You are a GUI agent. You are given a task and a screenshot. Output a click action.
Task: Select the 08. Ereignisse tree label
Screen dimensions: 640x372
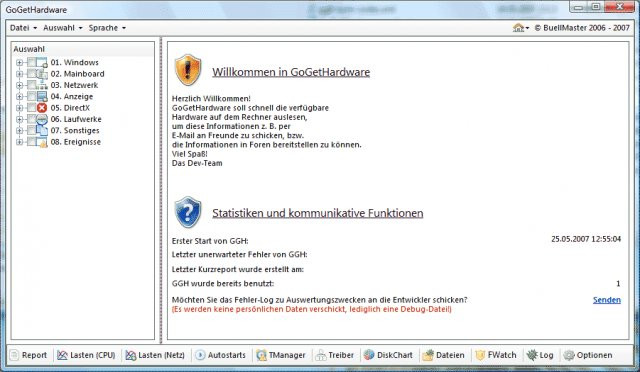[x=76, y=142]
